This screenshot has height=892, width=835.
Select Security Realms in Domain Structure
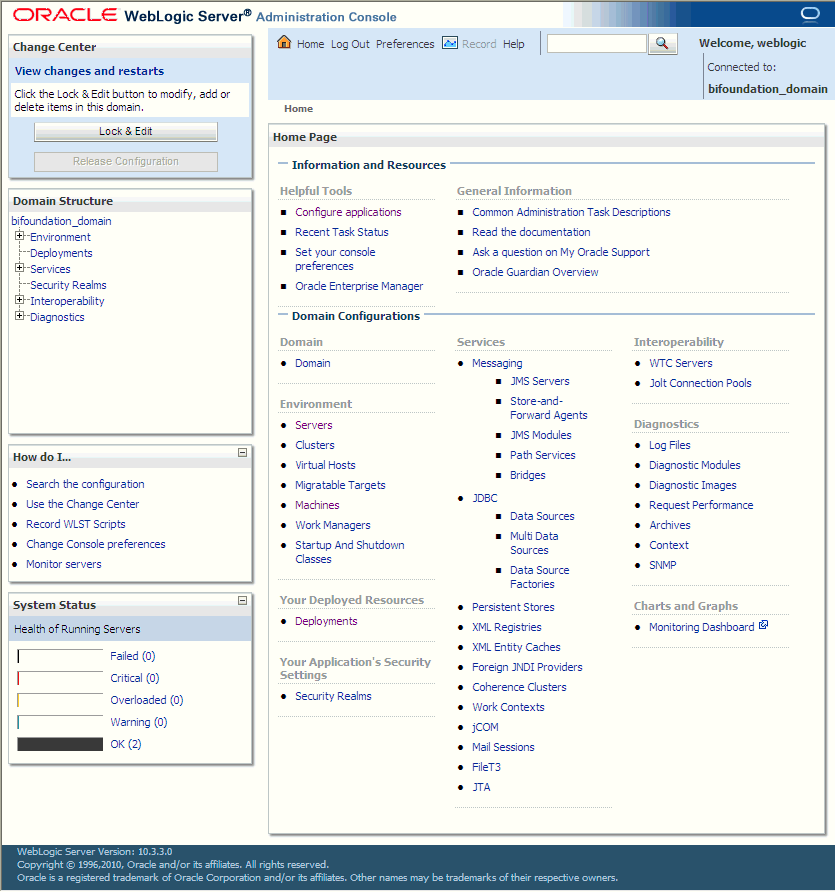click(68, 284)
